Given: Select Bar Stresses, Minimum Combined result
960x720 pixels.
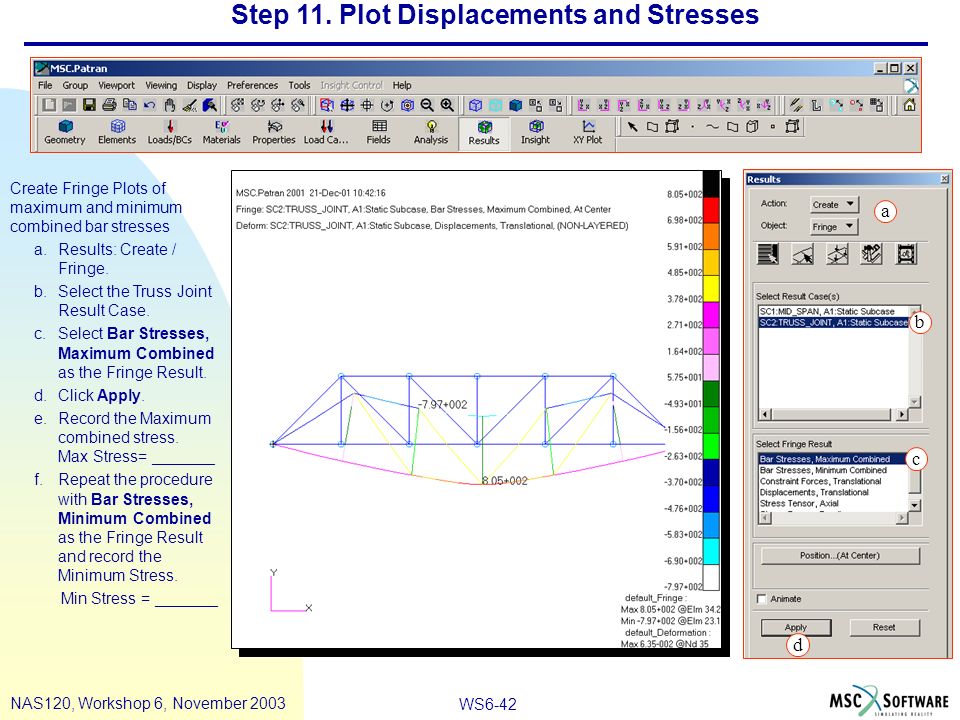Looking at the screenshot, I should [x=833, y=470].
